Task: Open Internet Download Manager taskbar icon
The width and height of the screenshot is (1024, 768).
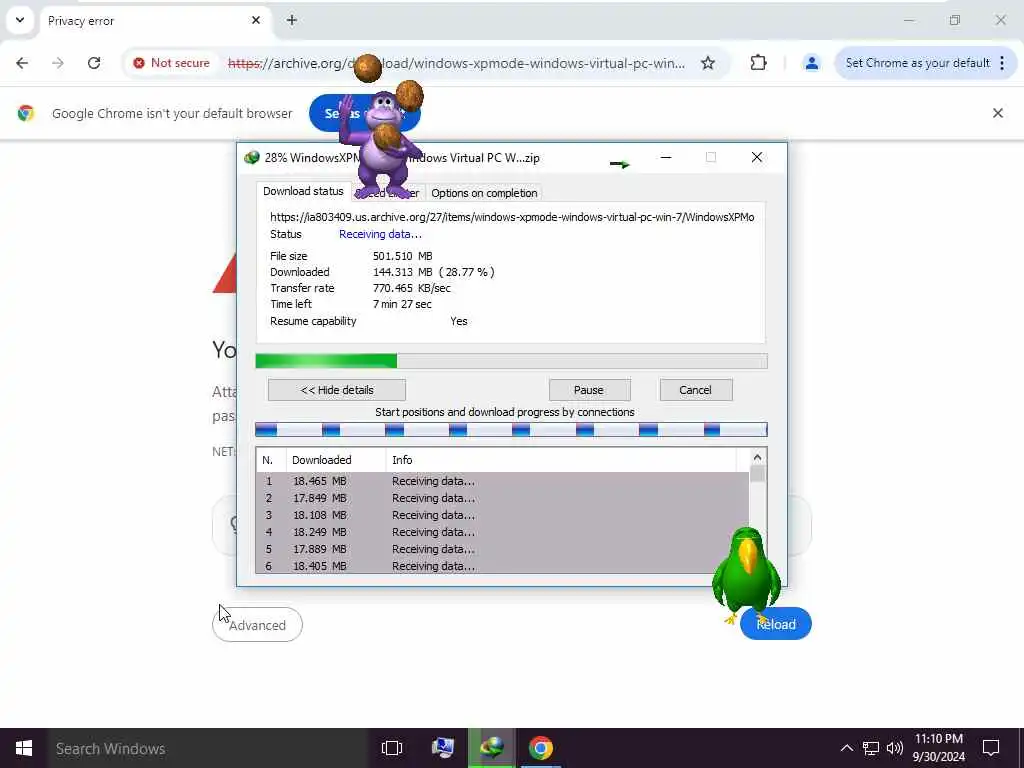Action: 492,748
